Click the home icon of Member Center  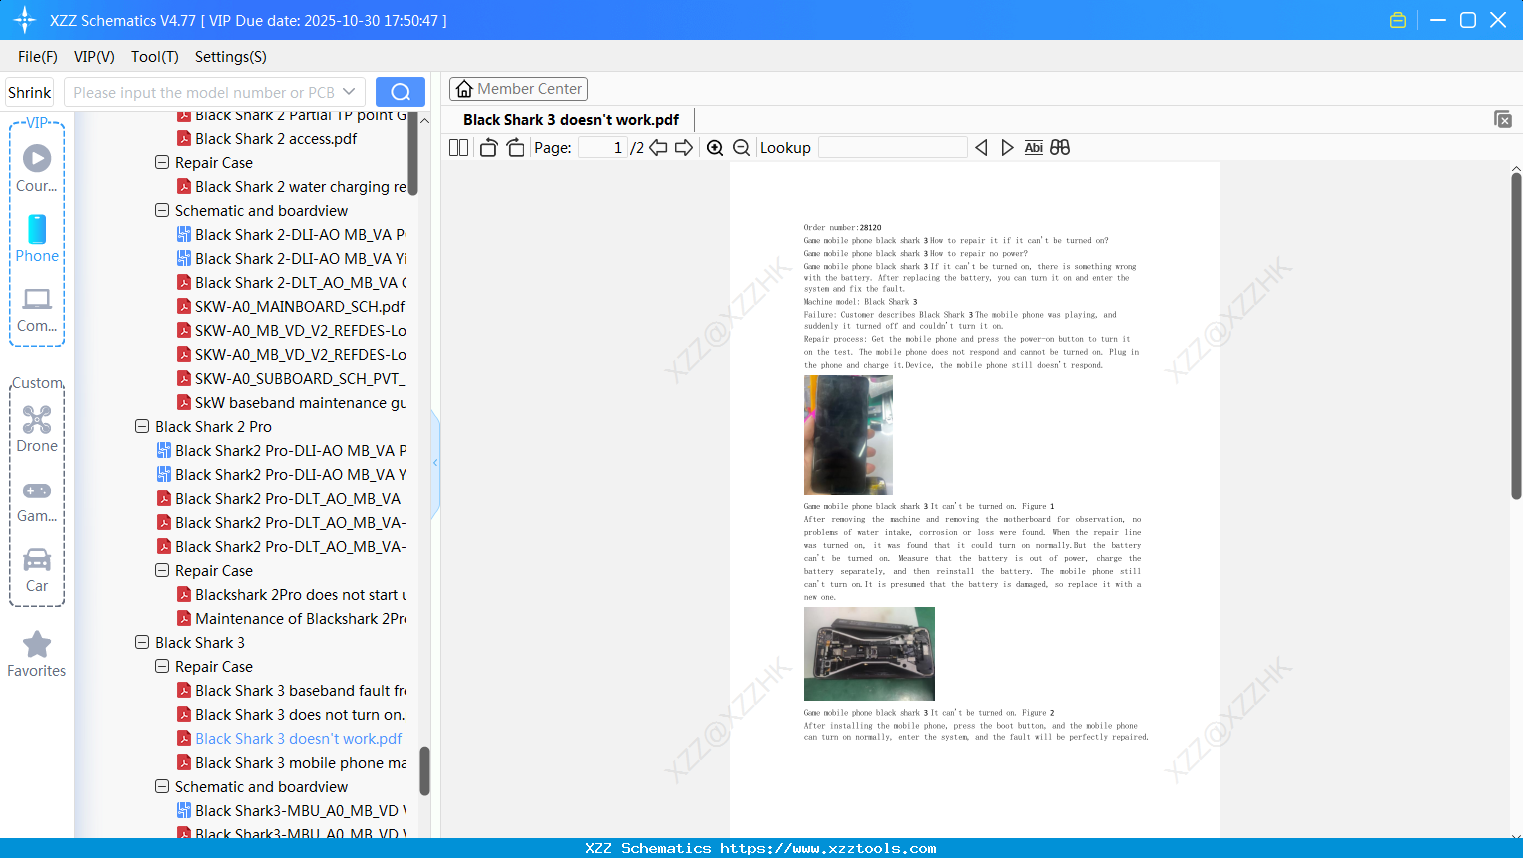pyautogui.click(x=464, y=89)
